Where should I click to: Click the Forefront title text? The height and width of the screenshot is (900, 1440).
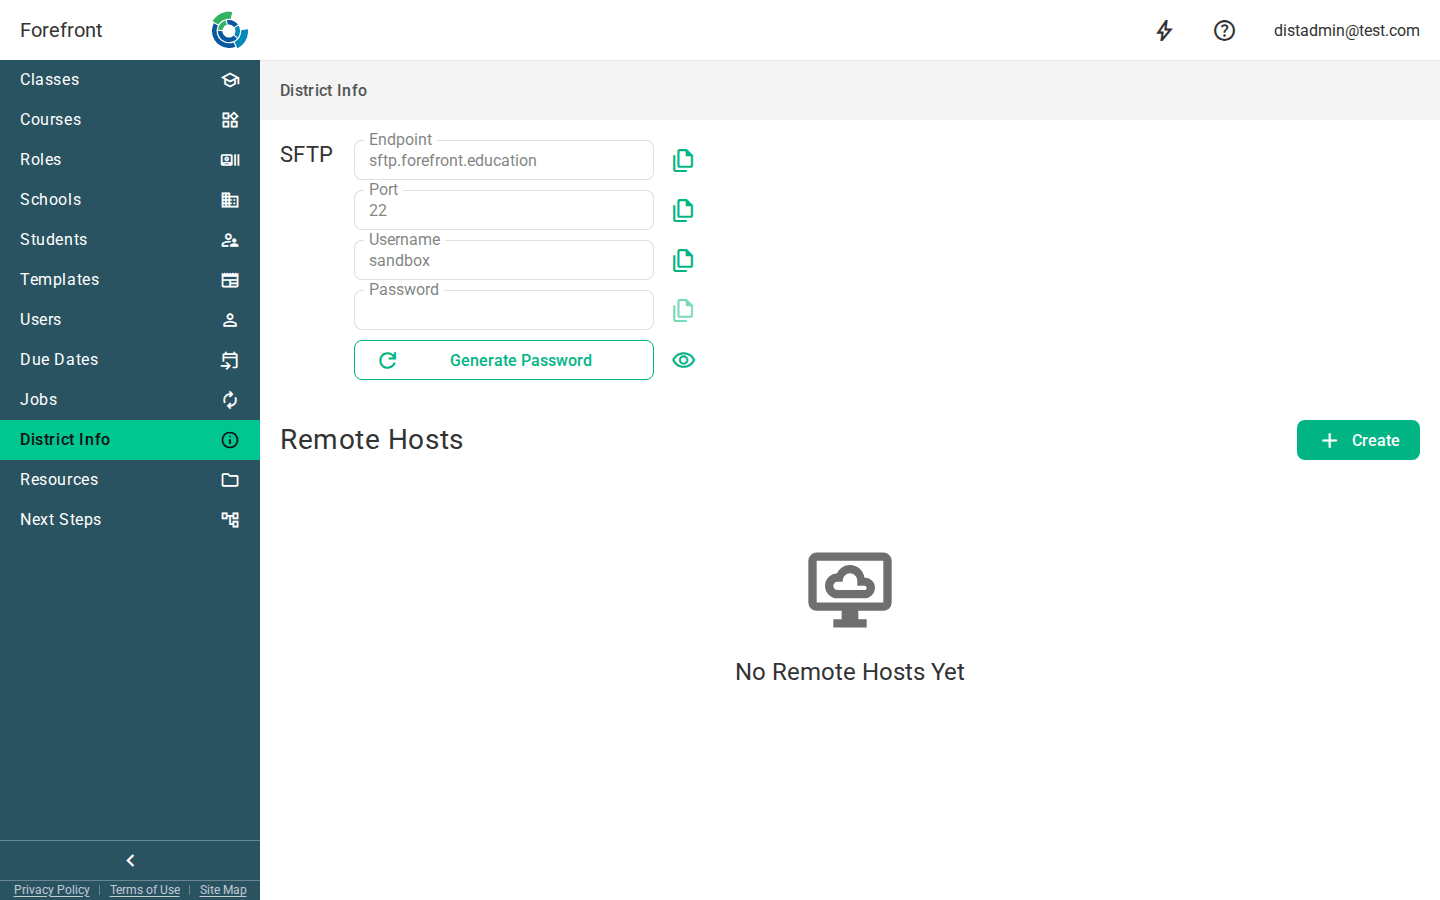(61, 30)
